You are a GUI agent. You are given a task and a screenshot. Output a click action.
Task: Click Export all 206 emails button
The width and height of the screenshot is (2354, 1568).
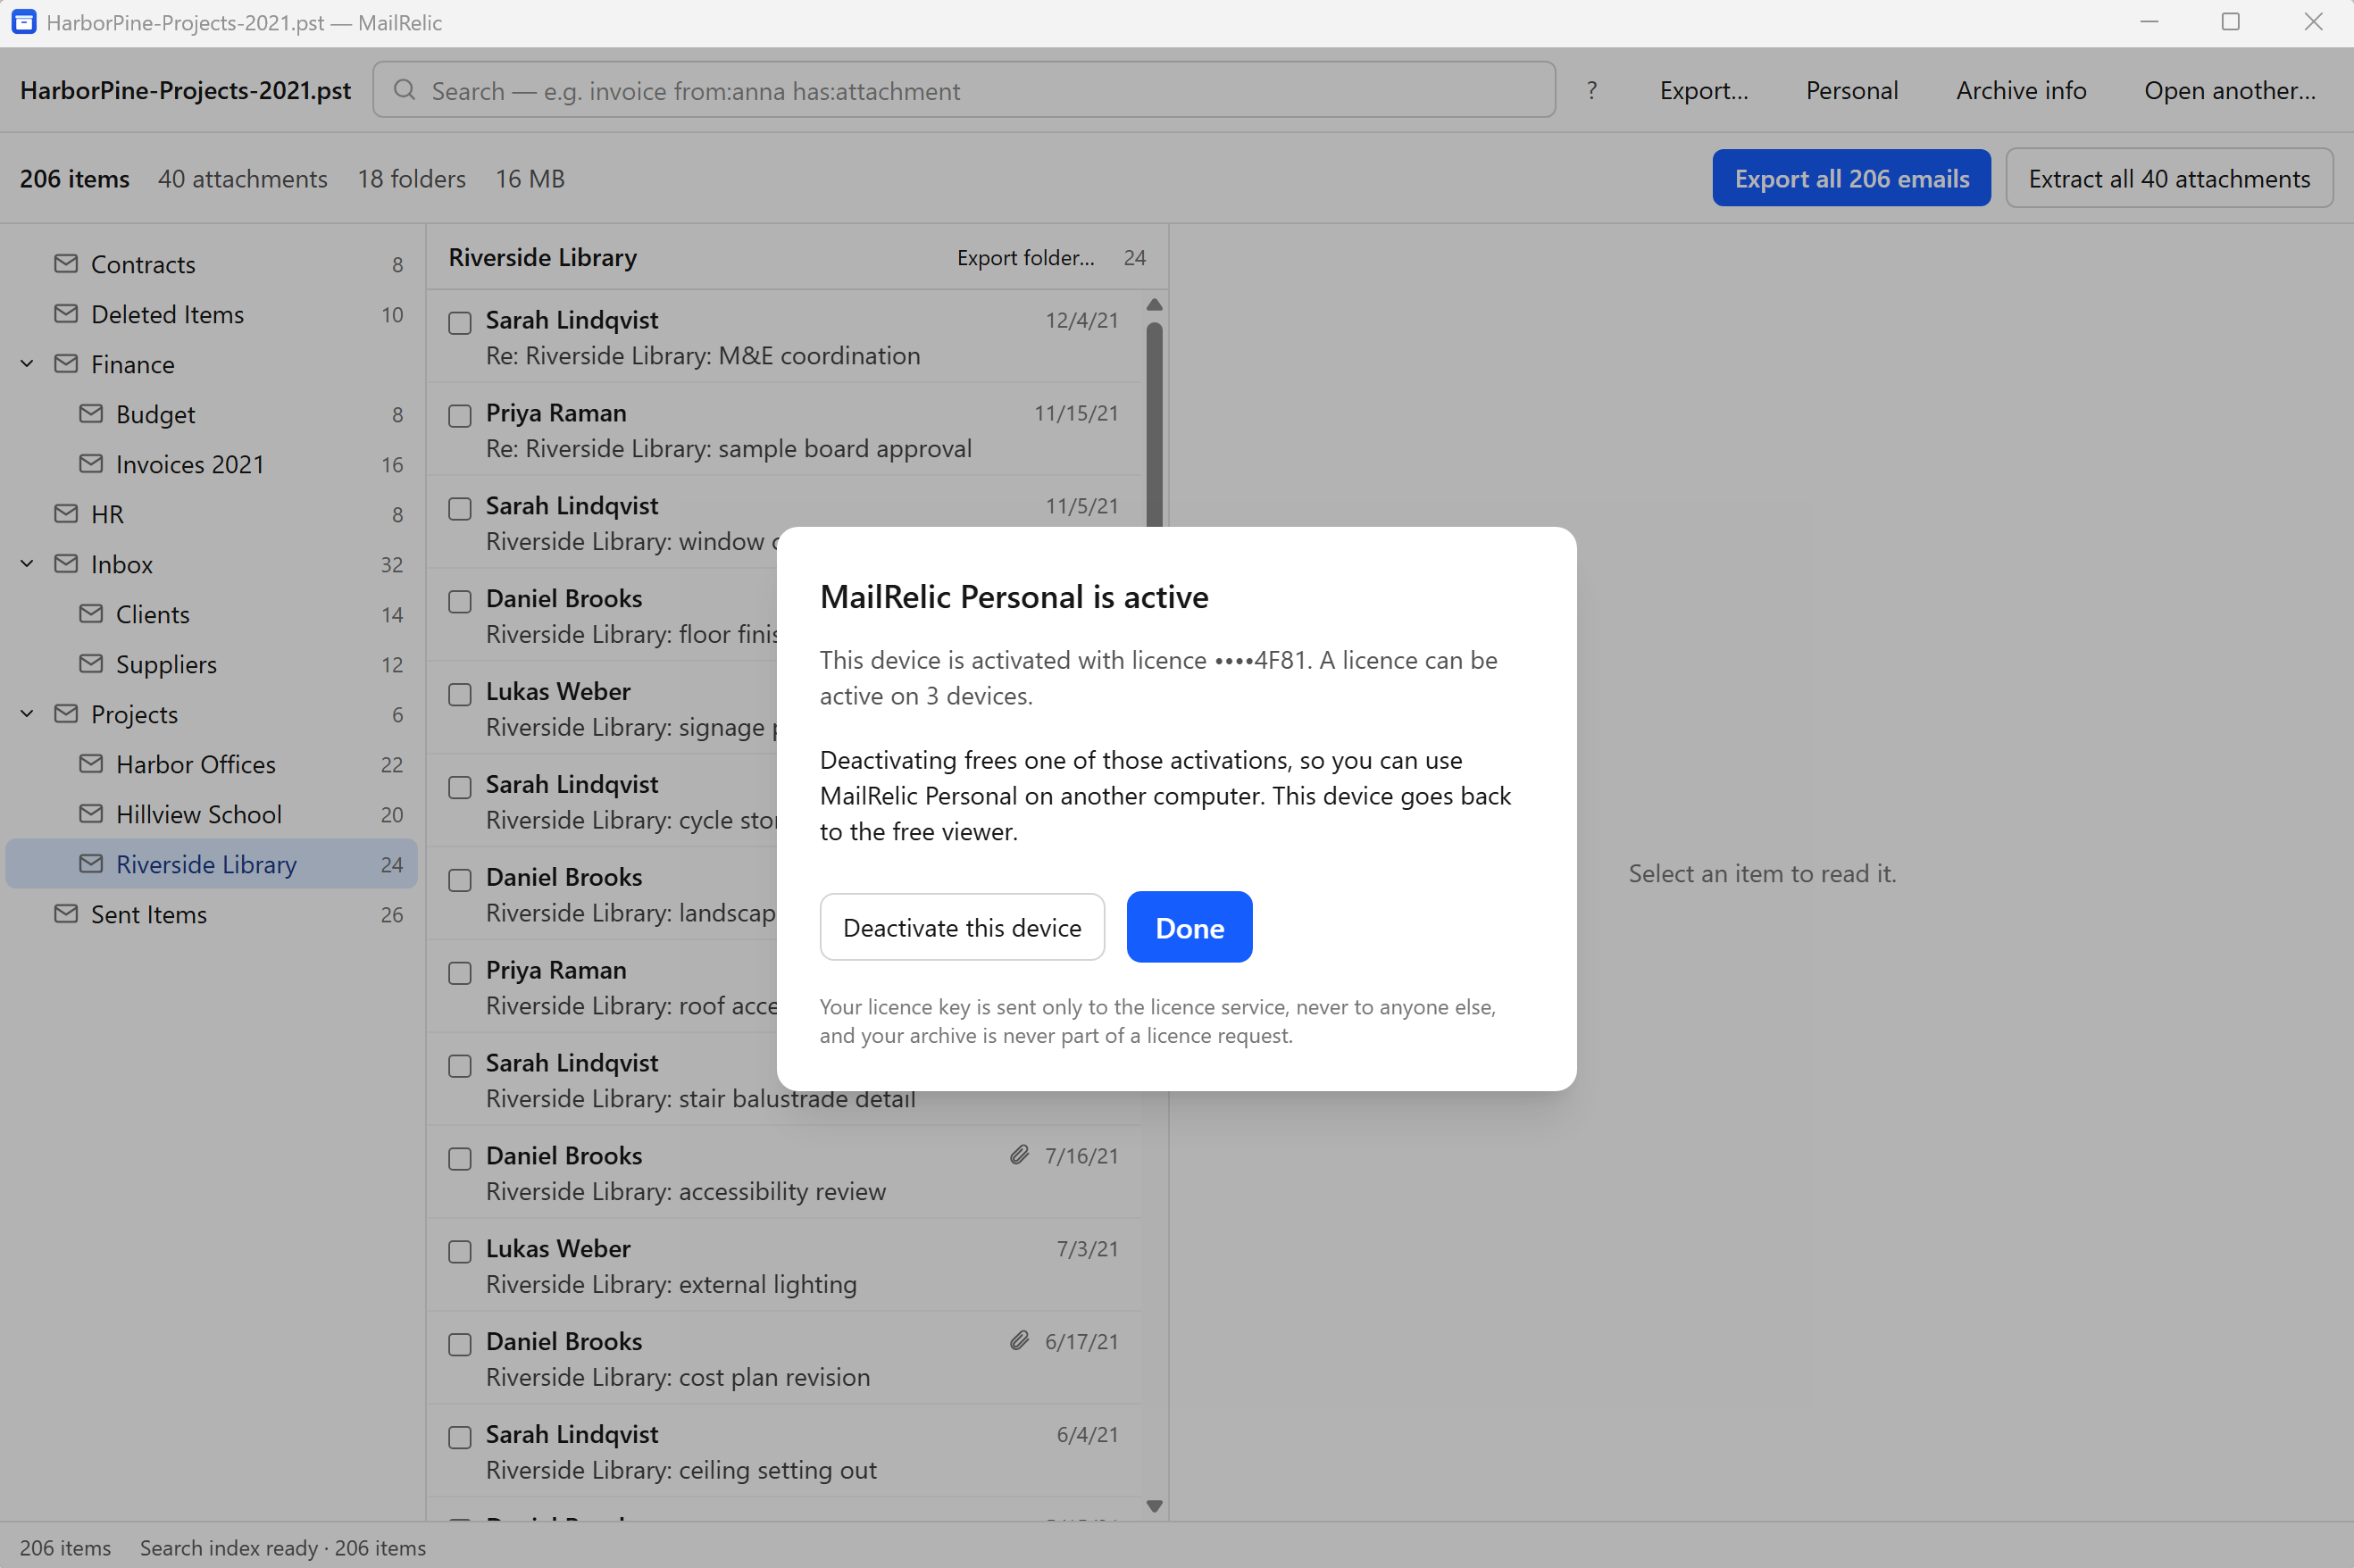click(x=1851, y=178)
